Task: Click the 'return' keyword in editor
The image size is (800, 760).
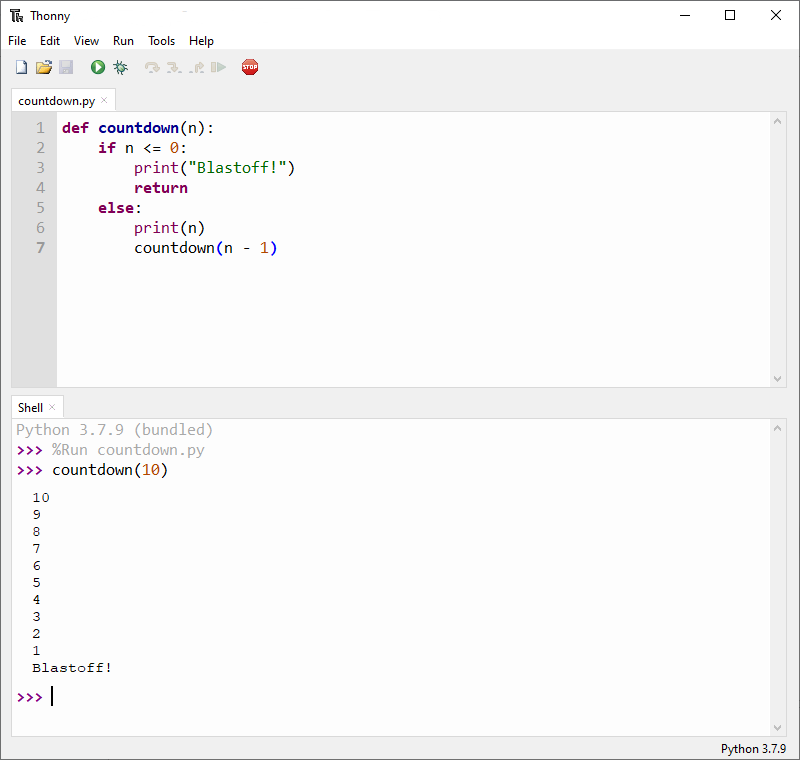Action: [161, 188]
